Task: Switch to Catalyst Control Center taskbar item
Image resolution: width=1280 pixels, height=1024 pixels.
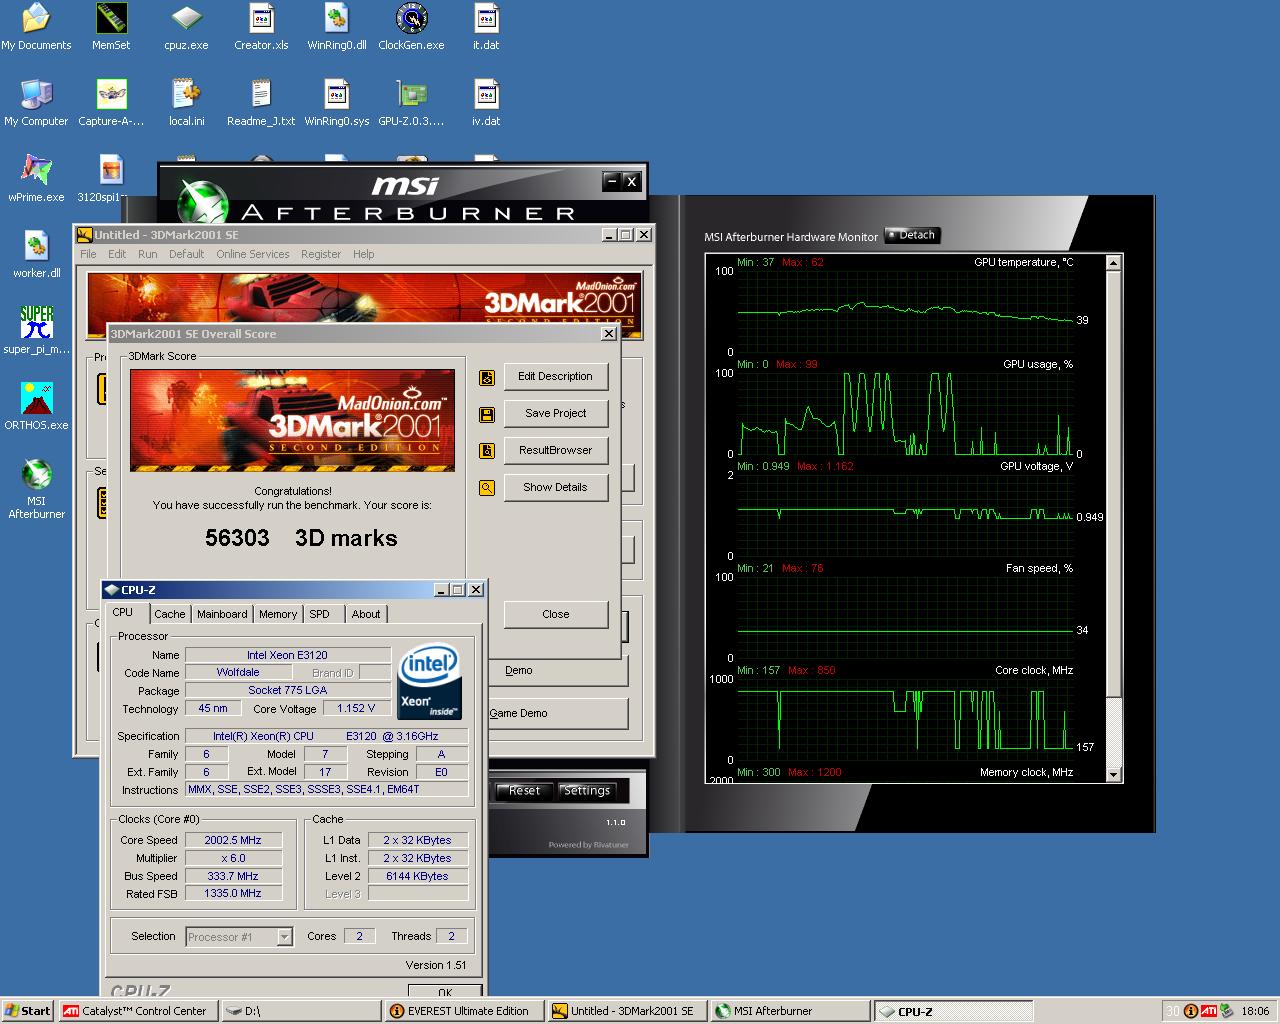Action: pos(138,1011)
